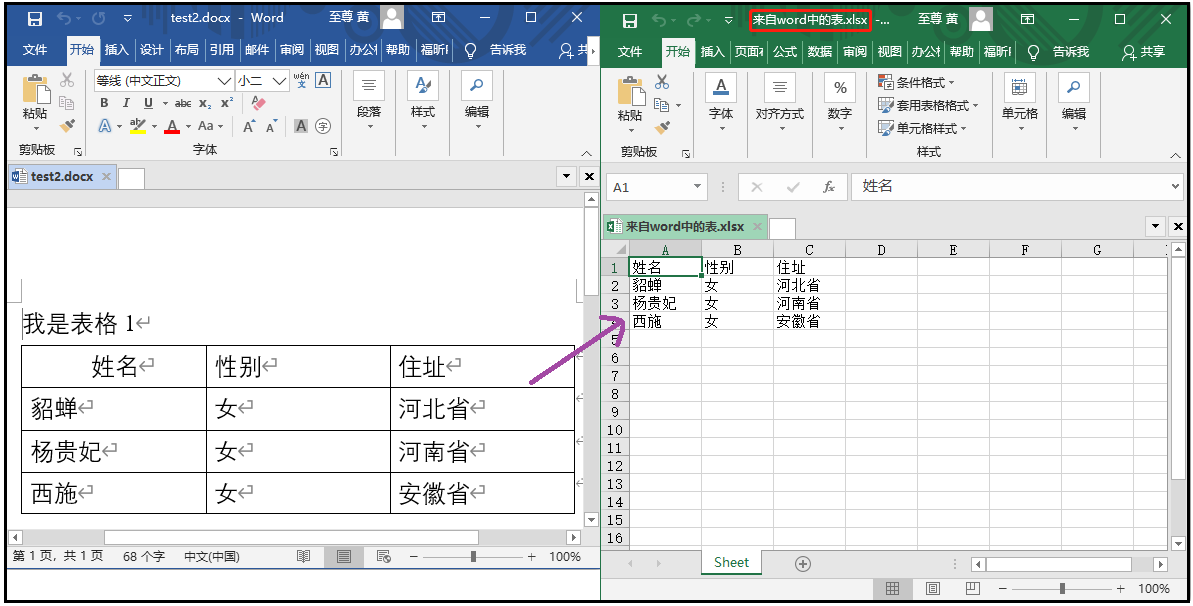This screenshot has height=606, width=1193.
Task: Open 单元格样式 cell styles menu
Action: pyautogui.click(x=922, y=128)
